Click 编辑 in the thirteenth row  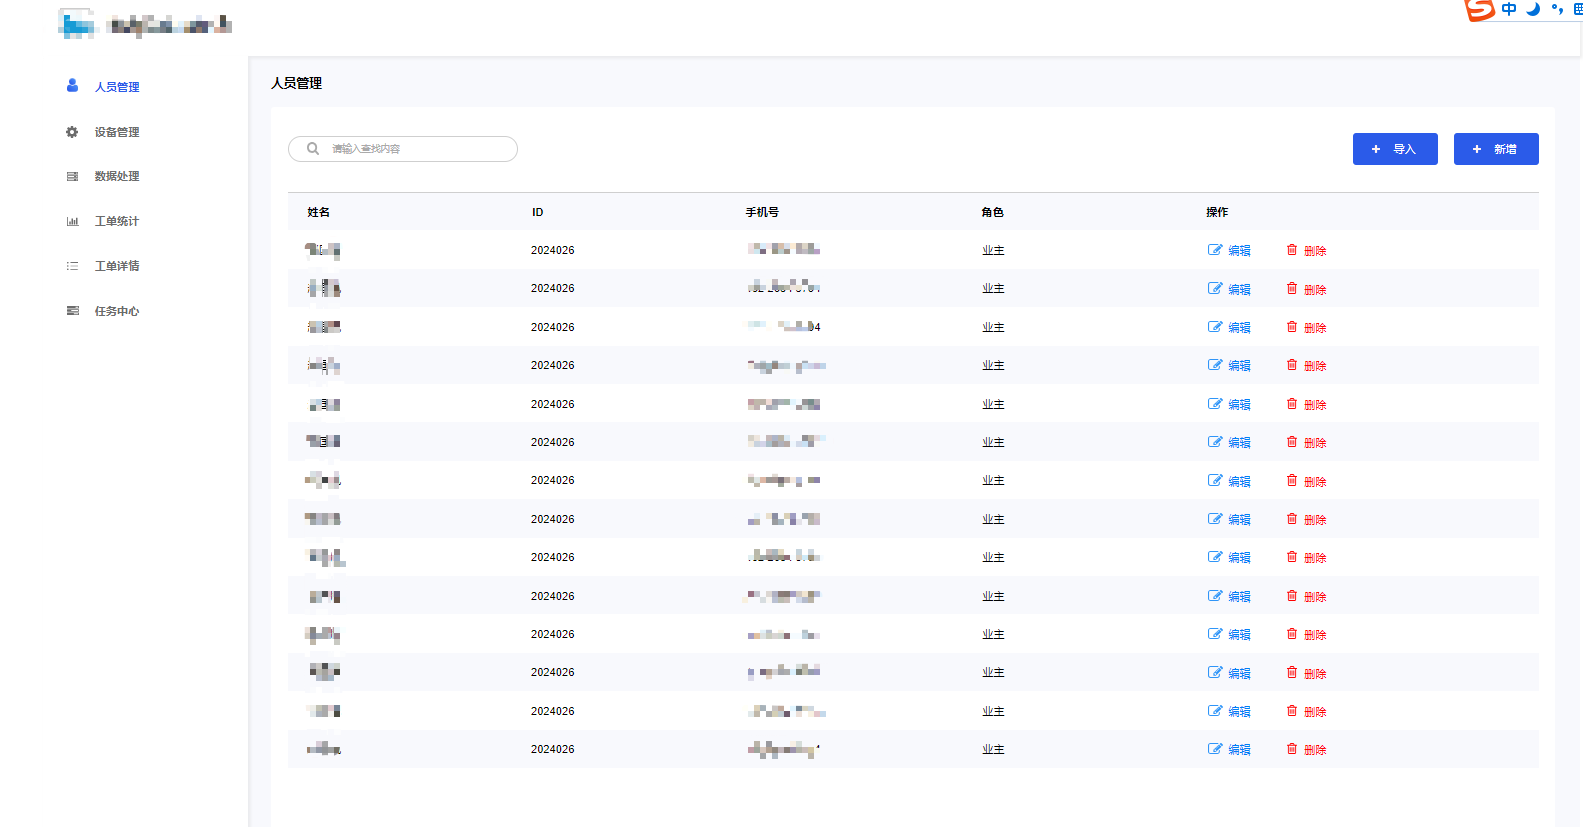coord(1239,712)
